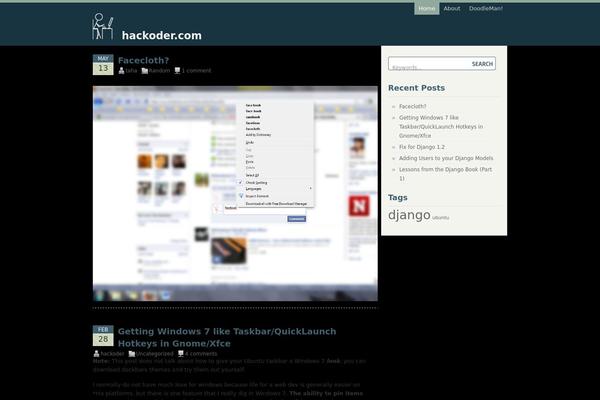Open the Getting Windows 7 like Taskbar post title
Screen dimensions: 600x400
(x=227, y=337)
